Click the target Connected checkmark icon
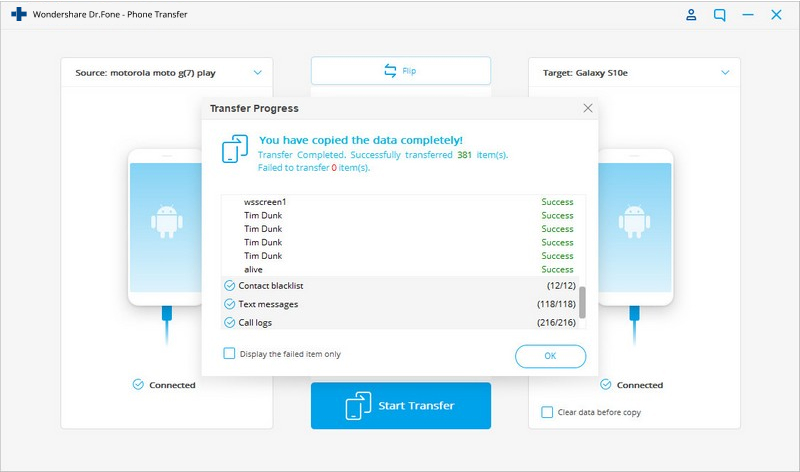This screenshot has width=800, height=472. click(x=605, y=385)
